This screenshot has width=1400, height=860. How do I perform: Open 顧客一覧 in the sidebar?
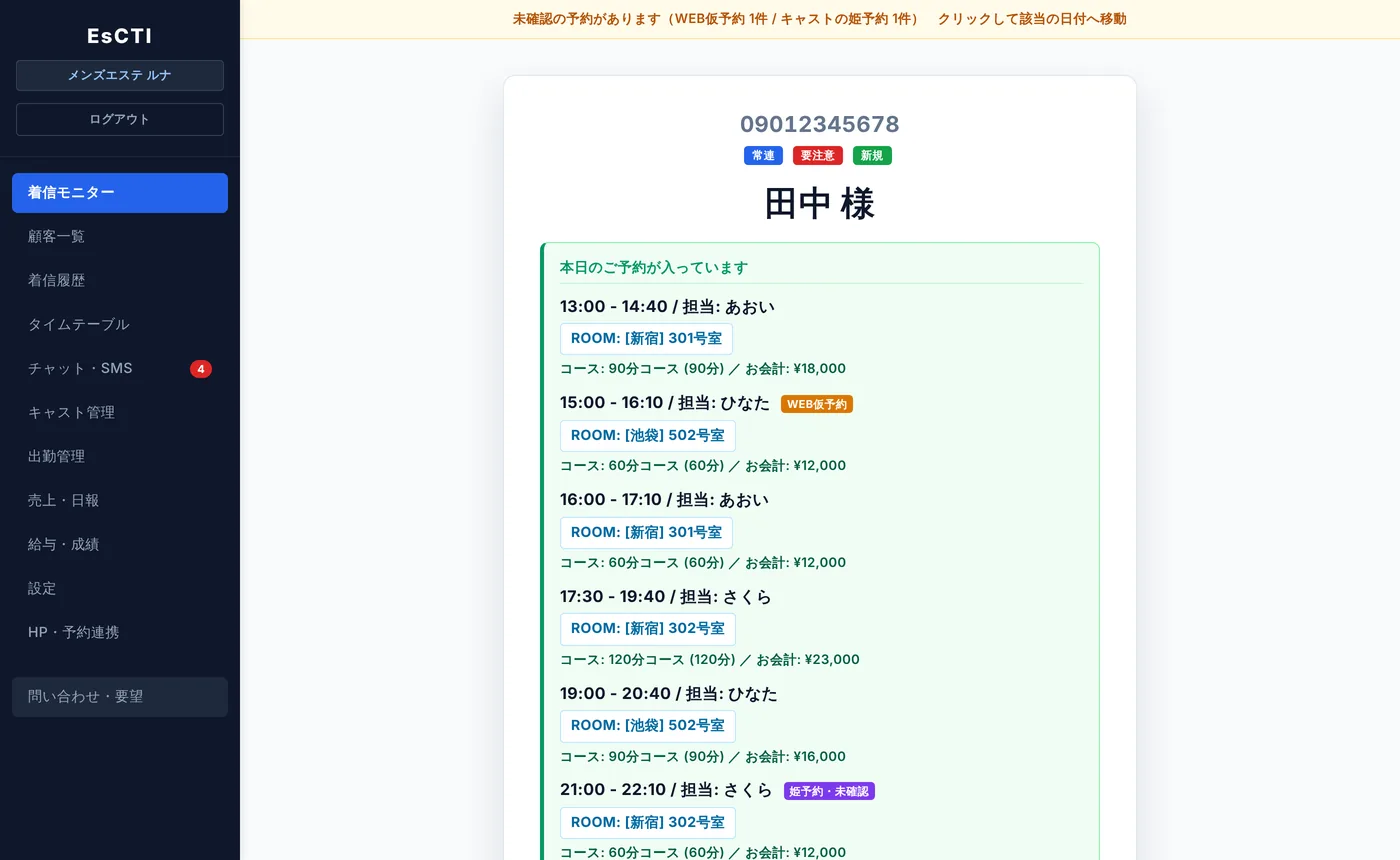pyautogui.click(x=120, y=237)
